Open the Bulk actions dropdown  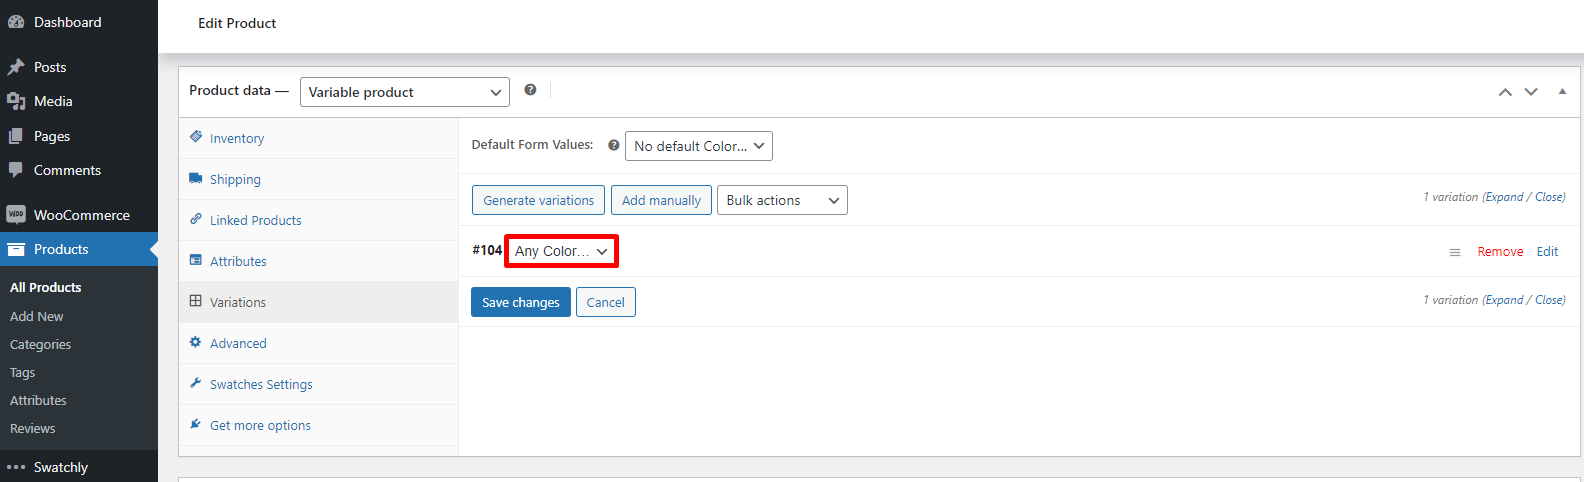781,200
